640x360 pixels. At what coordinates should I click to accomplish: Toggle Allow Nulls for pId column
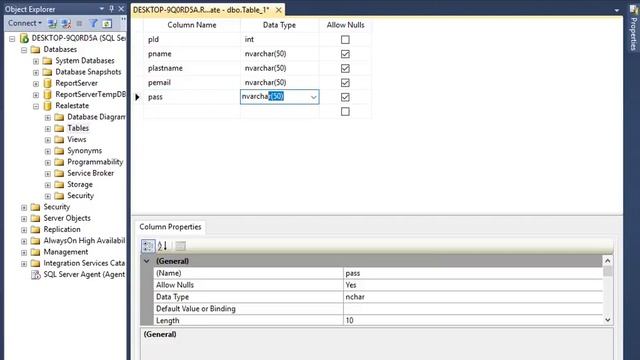click(345, 40)
